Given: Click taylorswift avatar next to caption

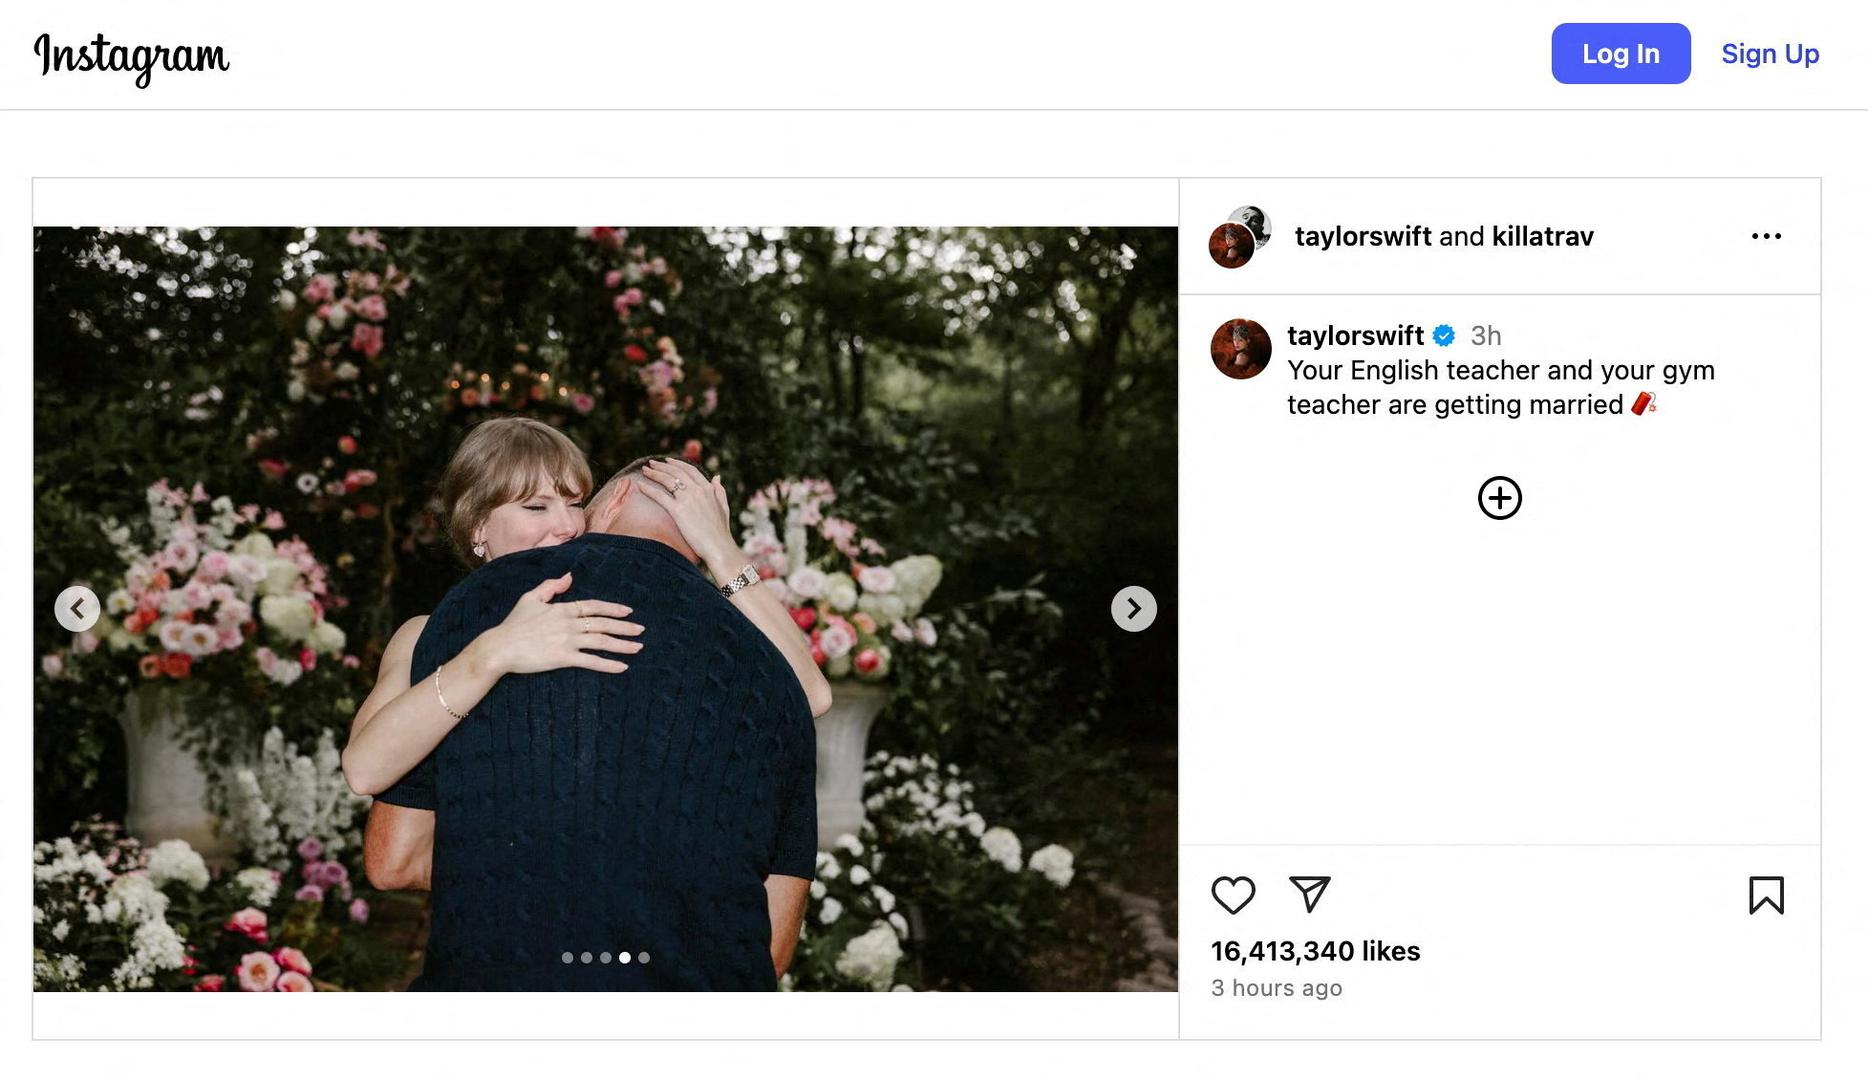Looking at the screenshot, I should (x=1240, y=349).
